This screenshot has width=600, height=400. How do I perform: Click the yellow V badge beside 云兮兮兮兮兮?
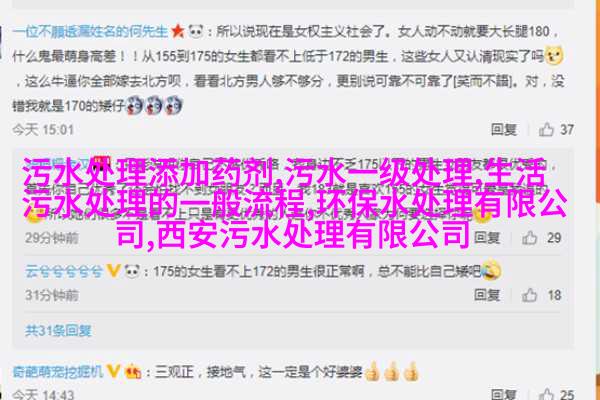(x=113, y=271)
